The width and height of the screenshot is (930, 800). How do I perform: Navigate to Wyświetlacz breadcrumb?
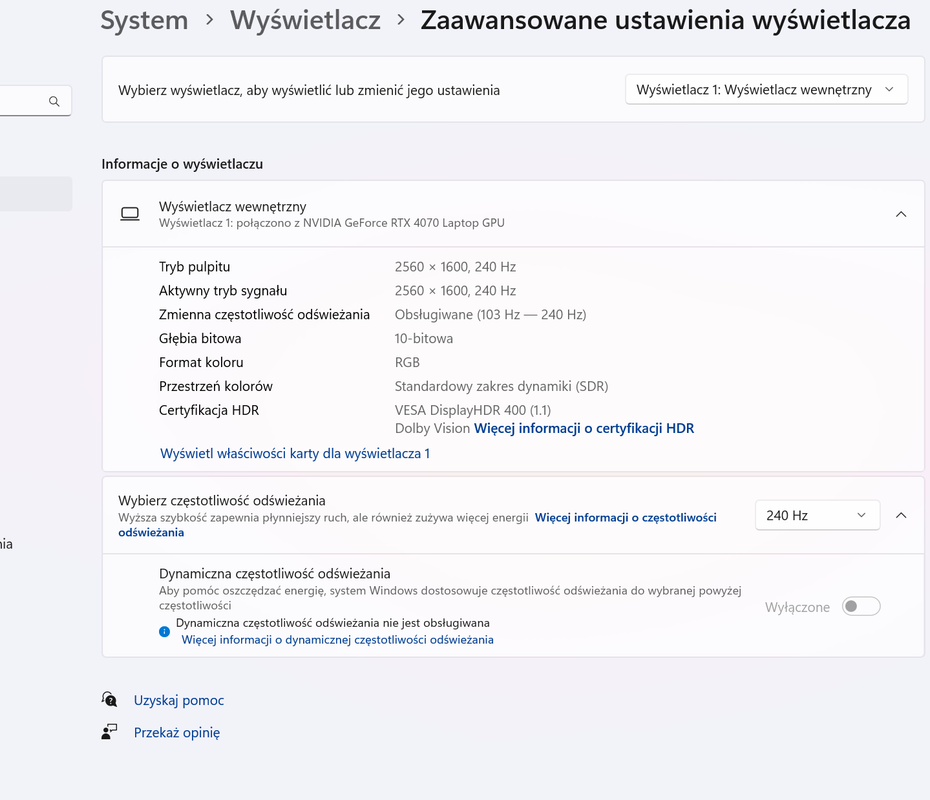click(305, 20)
